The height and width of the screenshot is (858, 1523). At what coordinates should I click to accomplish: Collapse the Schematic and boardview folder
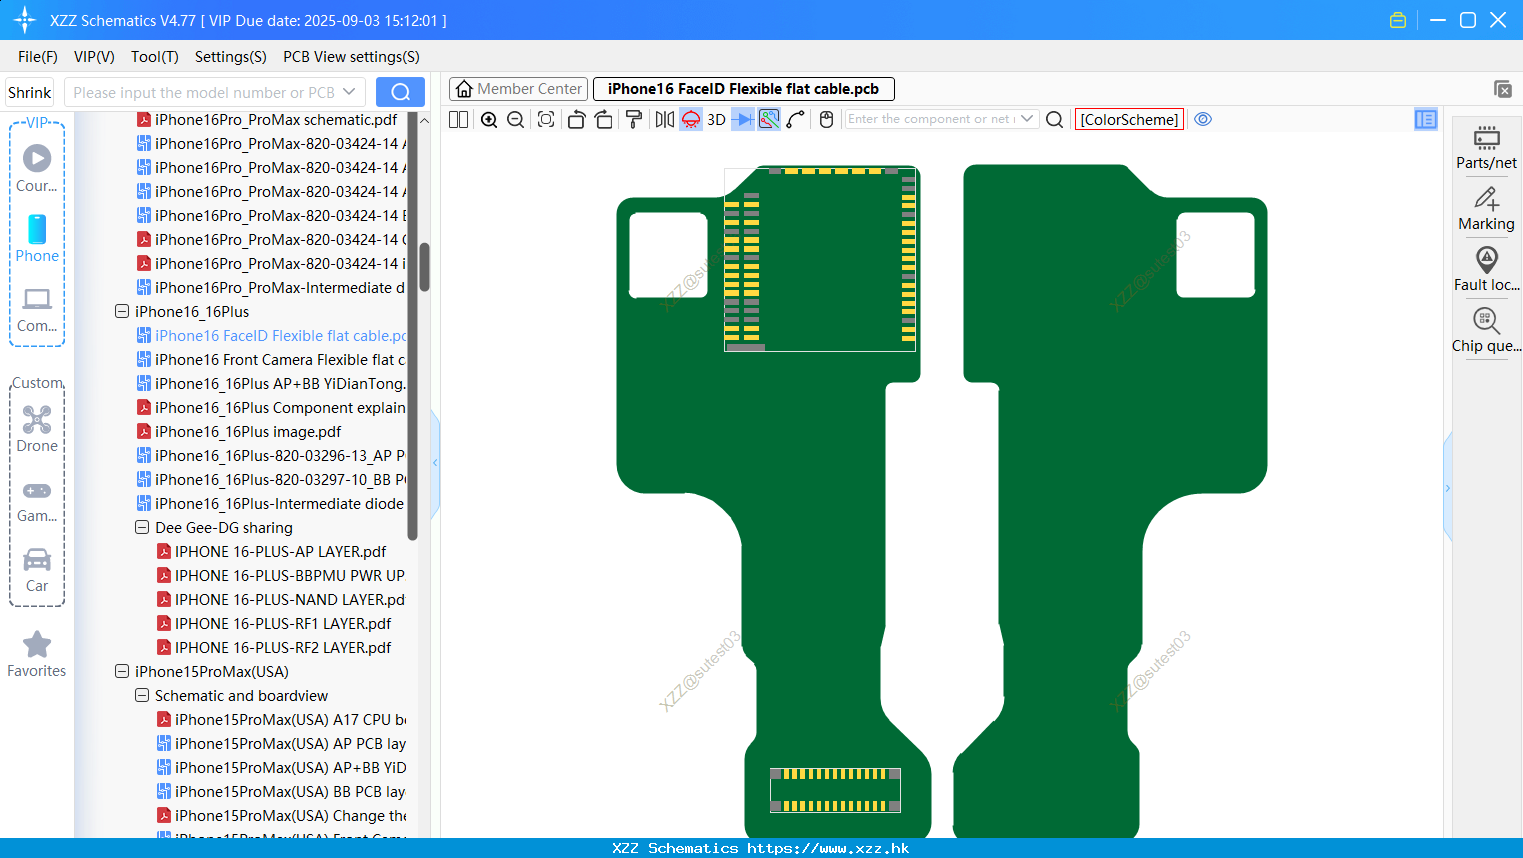(142, 695)
